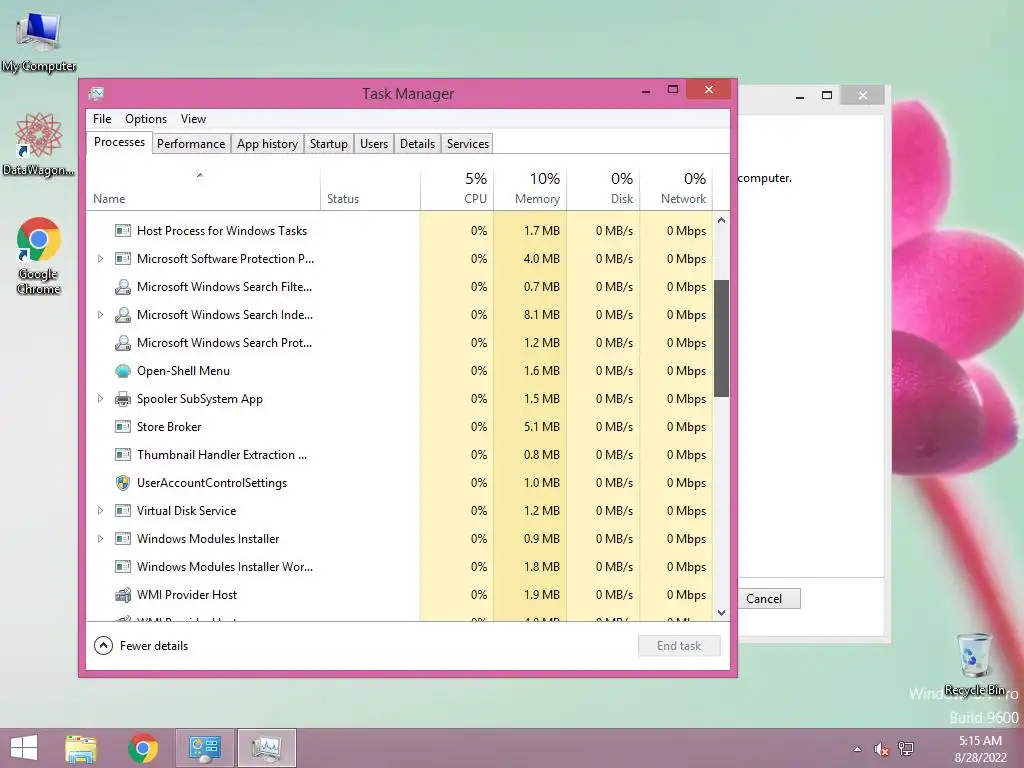The width and height of the screenshot is (1024, 768).
Task: Click the Microsoft Windows Search Filter icon
Action: [x=123, y=287]
